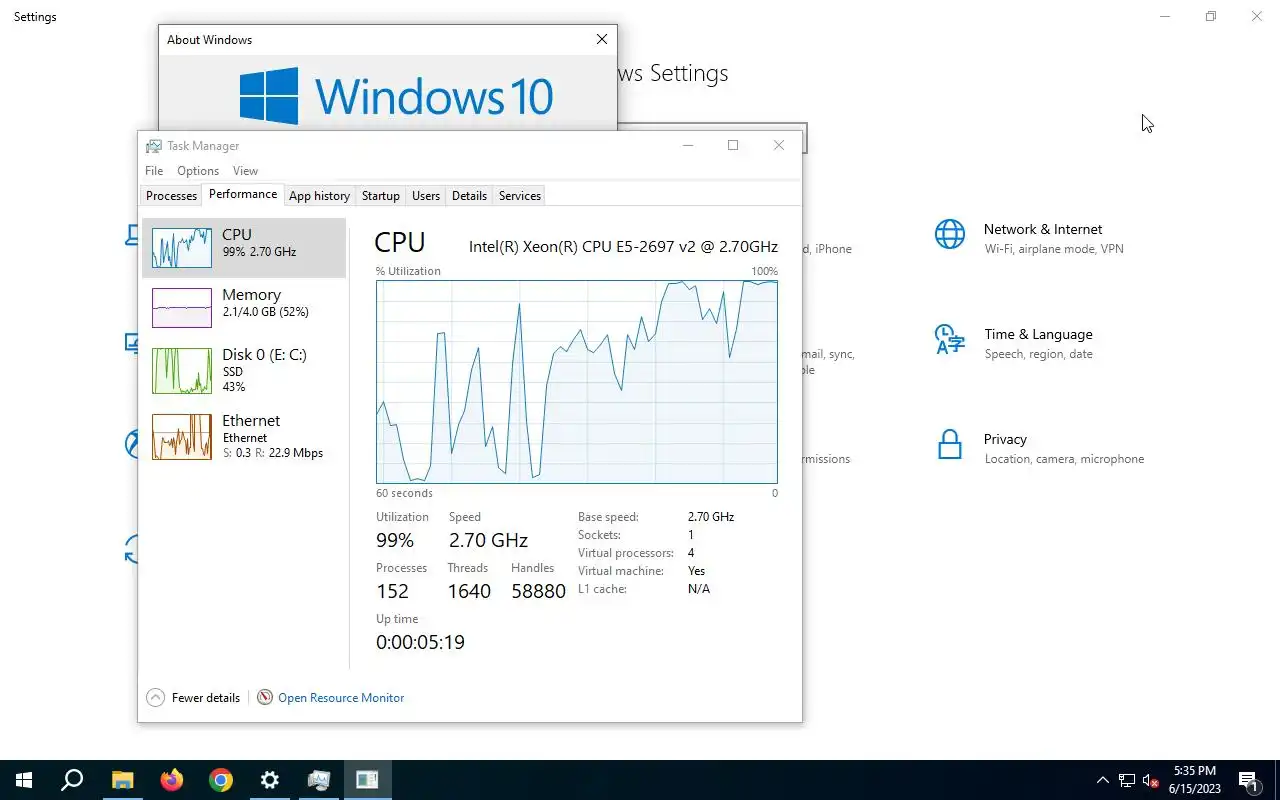Show hidden system tray icons chevron
Screen dimensions: 1280x800
(x=1103, y=780)
